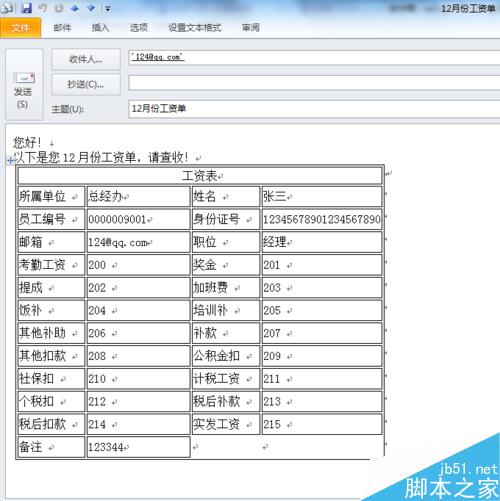Click the 计税工资 cell
The width and height of the screenshot is (500, 501).
(x=226, y=379)
